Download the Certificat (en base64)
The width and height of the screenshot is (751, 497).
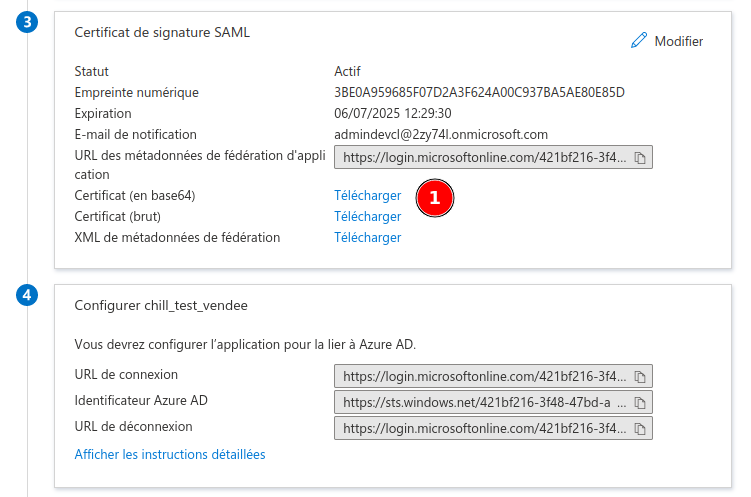click(x=367, y=196)
